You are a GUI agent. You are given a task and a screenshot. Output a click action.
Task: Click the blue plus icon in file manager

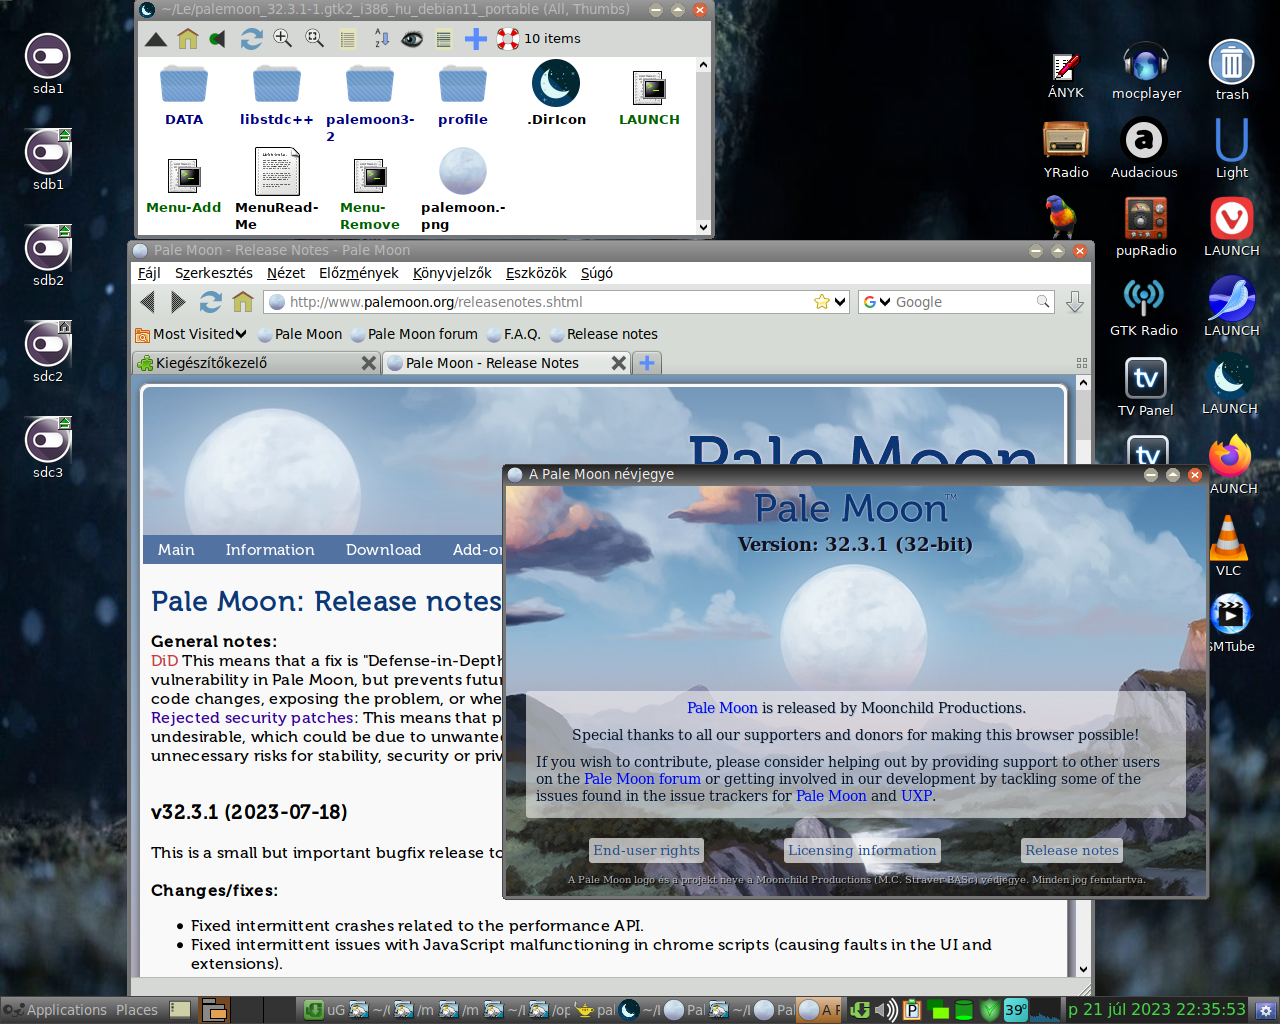pos(476,39)
